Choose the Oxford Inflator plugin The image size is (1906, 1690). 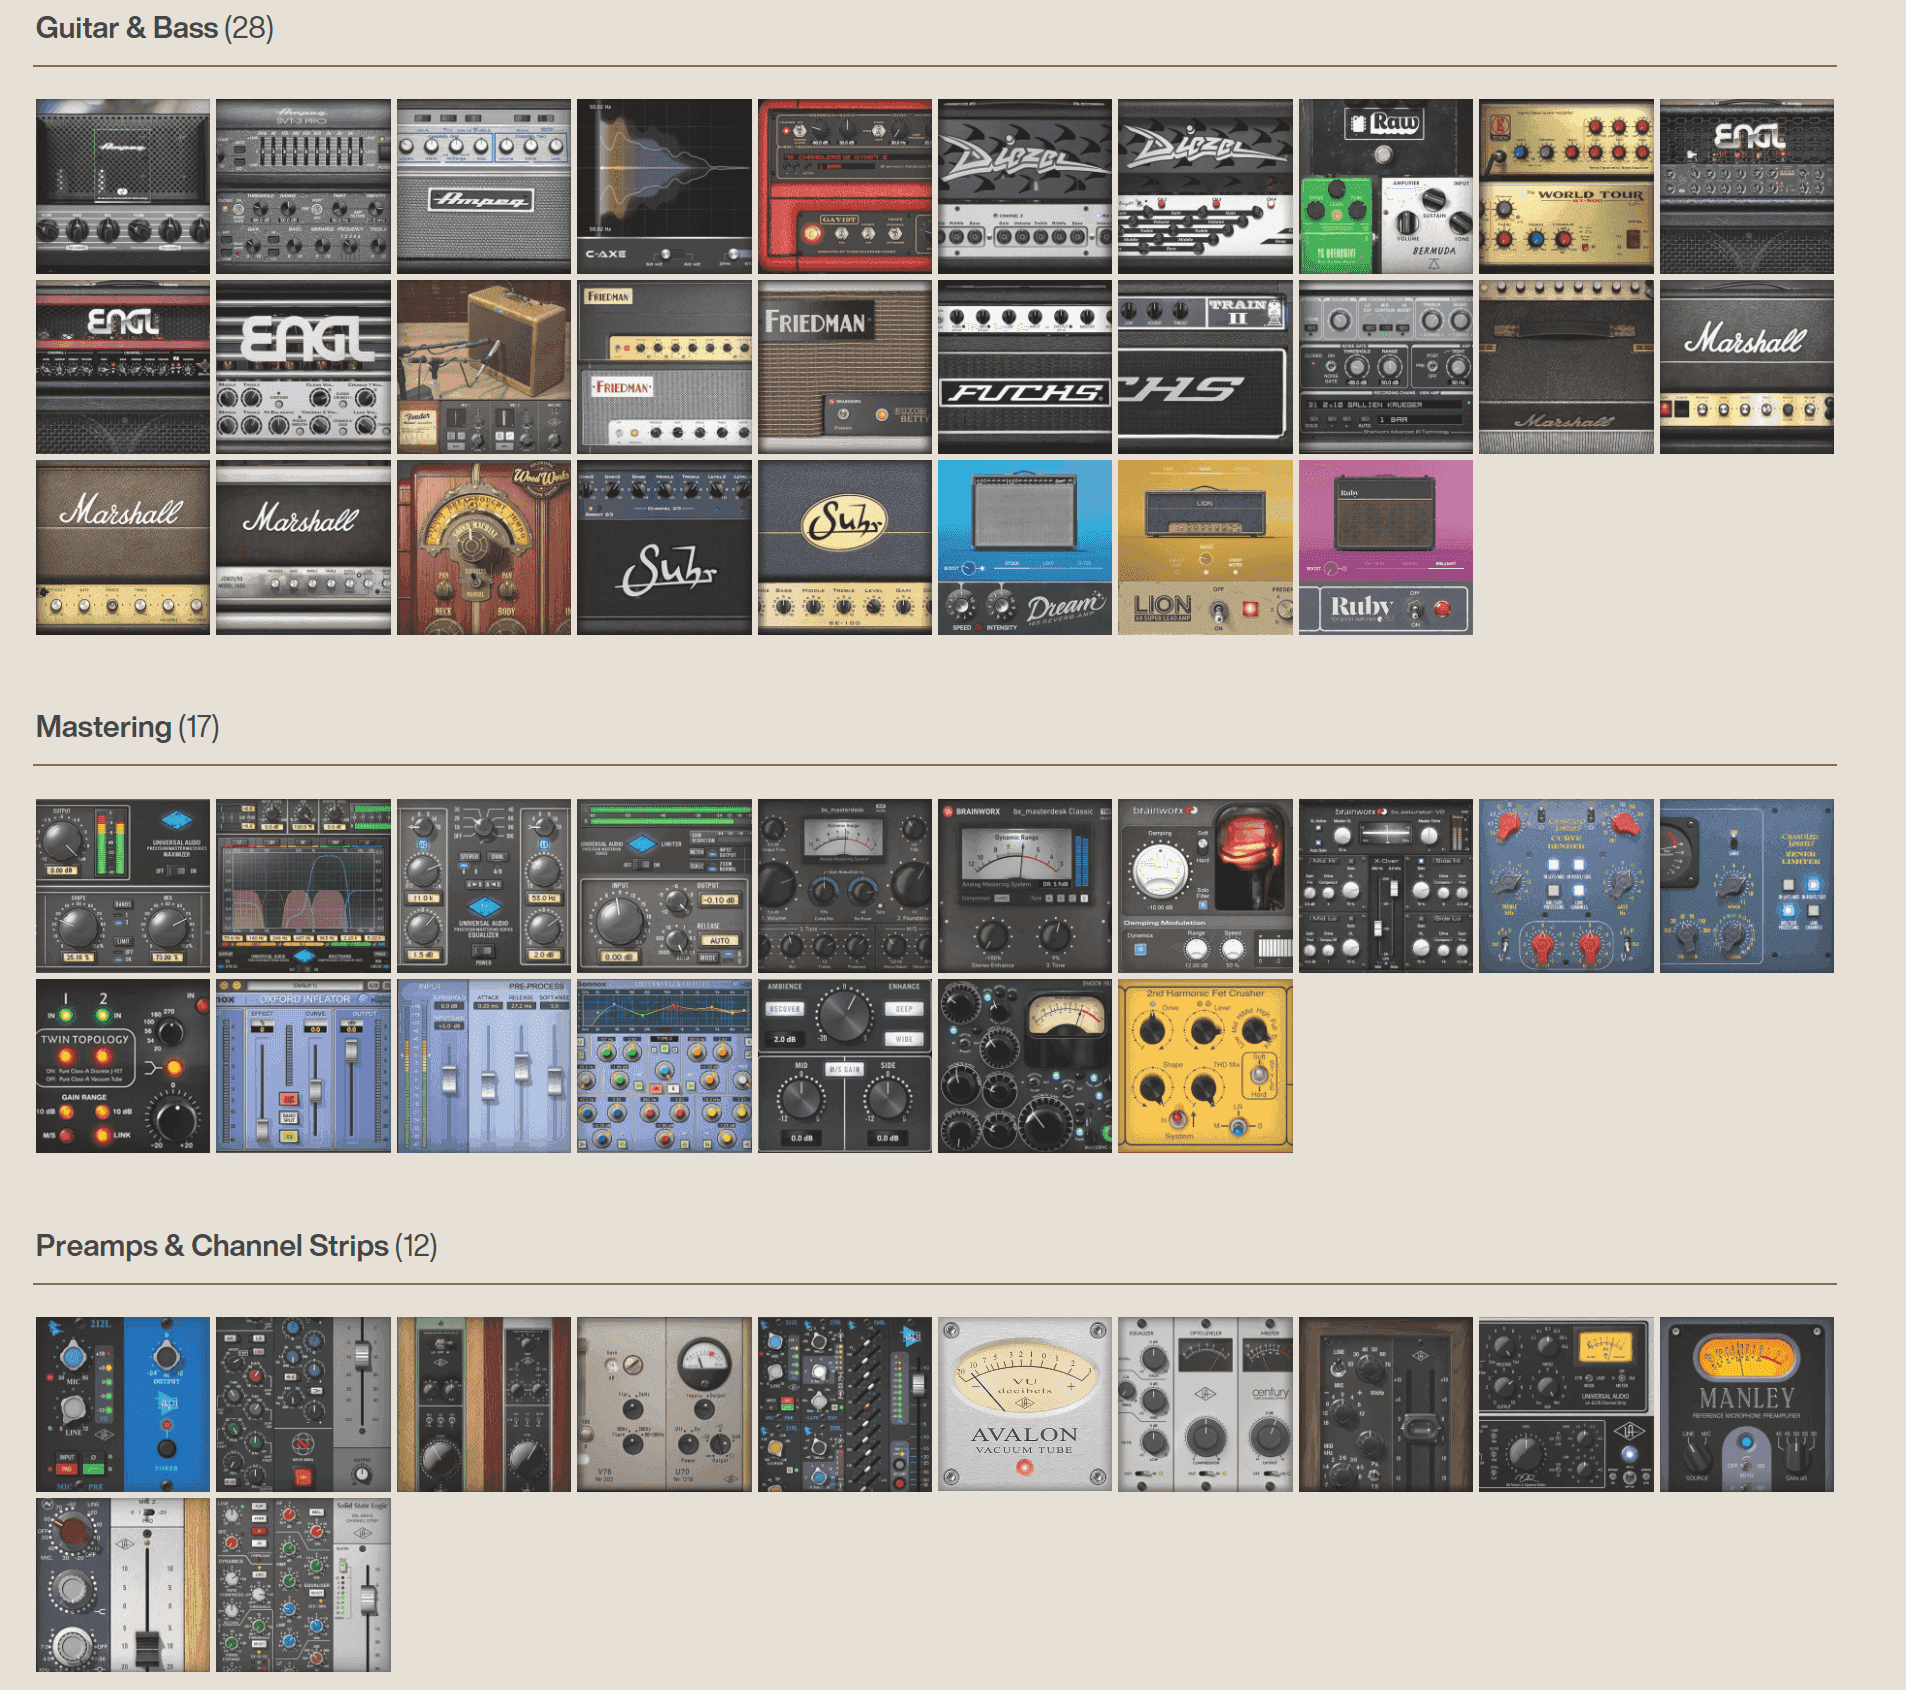[303, 1066]
